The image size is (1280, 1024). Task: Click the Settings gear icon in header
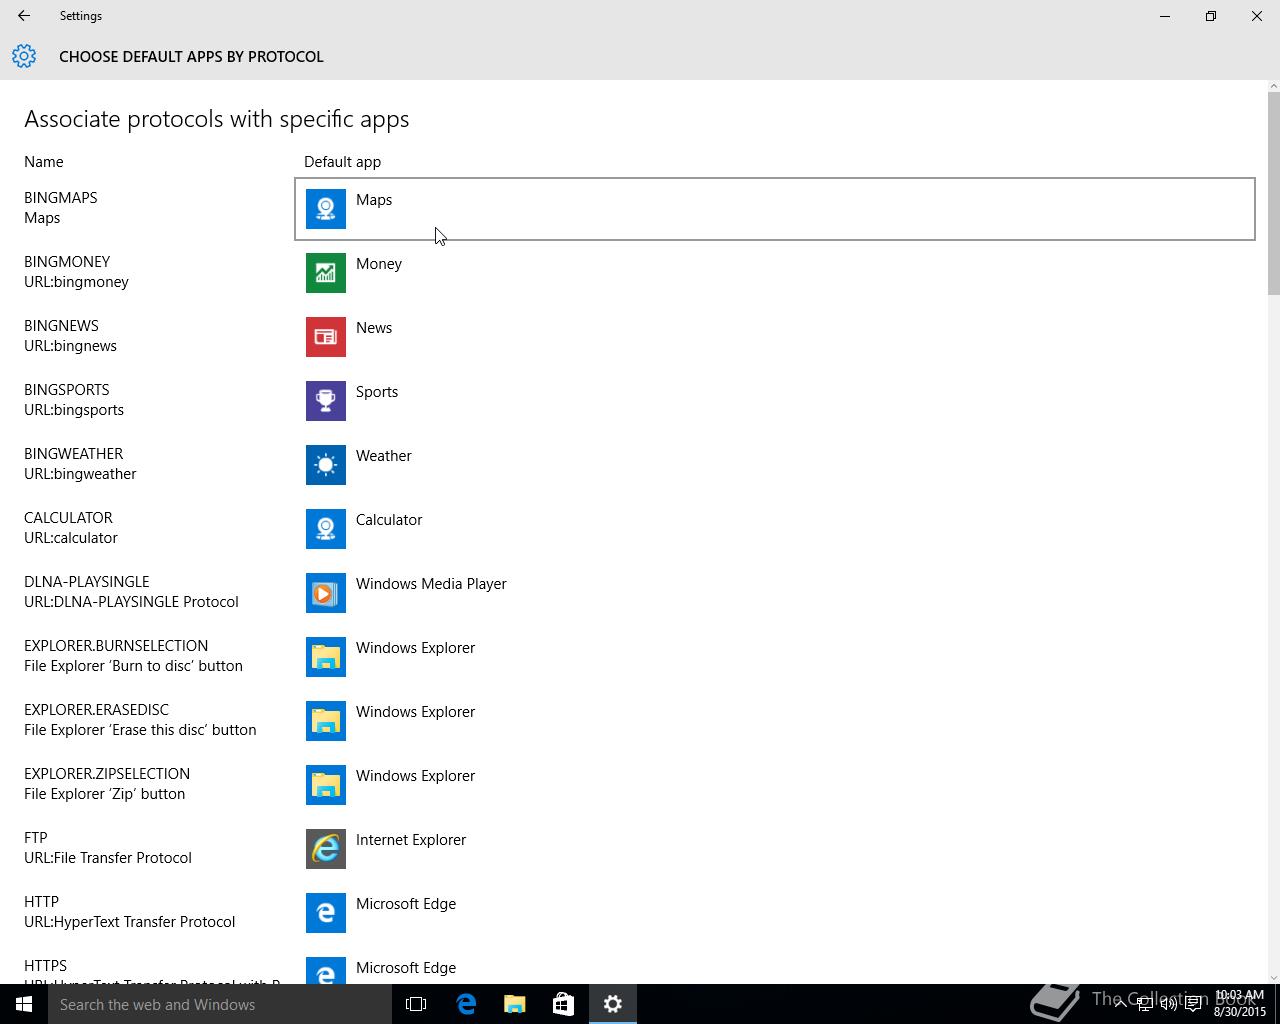click(24, 56)
